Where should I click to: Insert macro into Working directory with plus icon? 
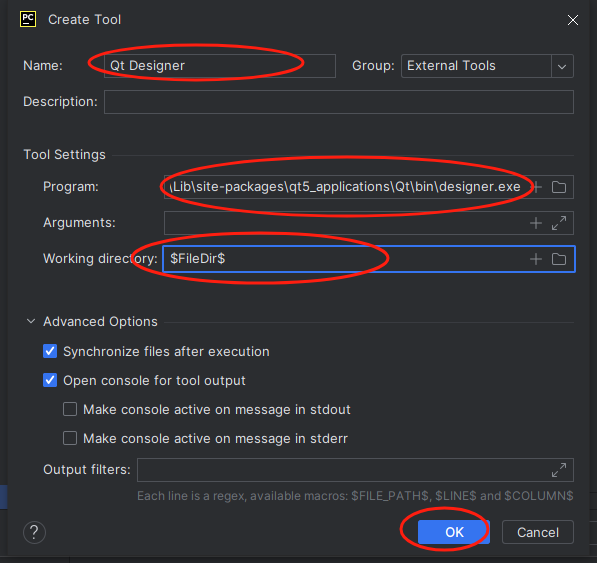click(536, 259)
